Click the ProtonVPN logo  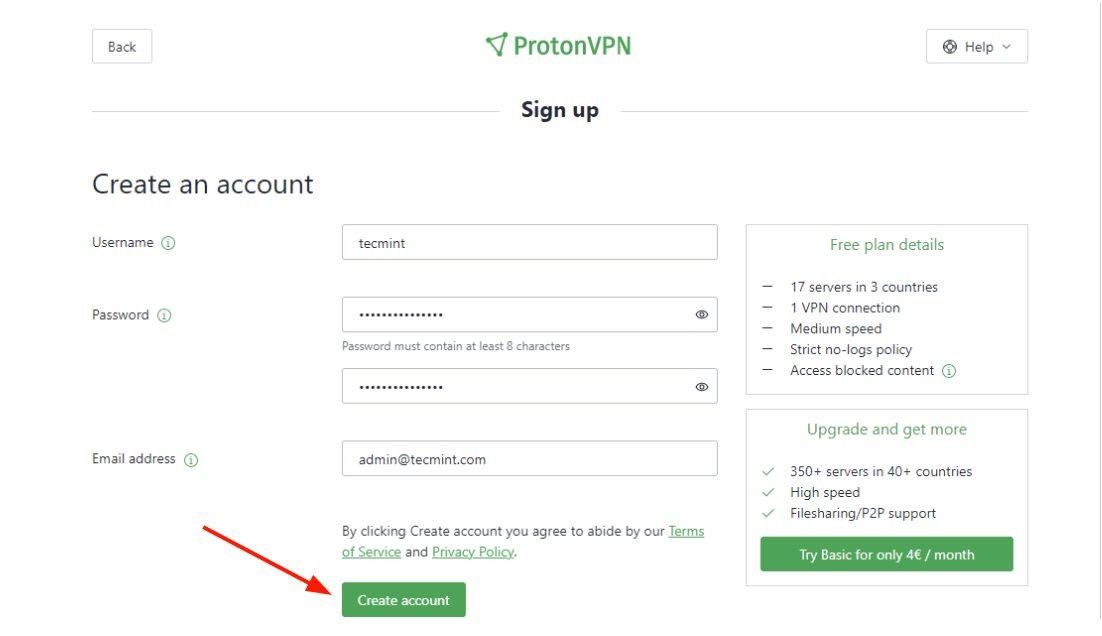(558, 46)
